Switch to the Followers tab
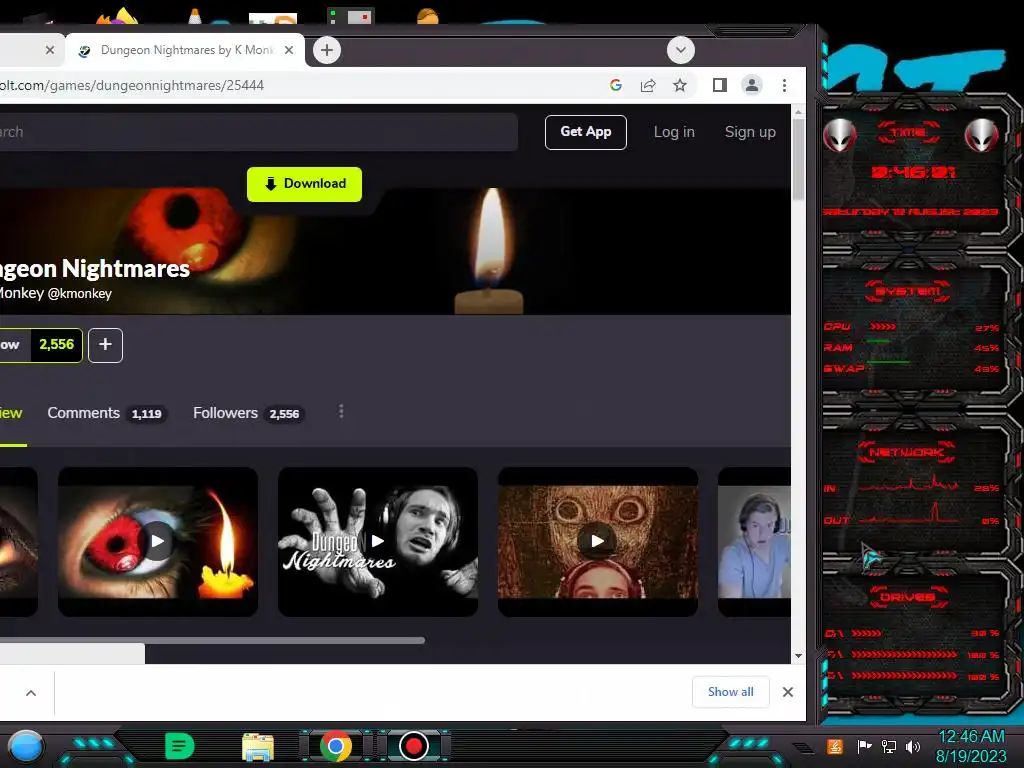This screenshot has height=768, width=1024. click(x=248, y=413)
